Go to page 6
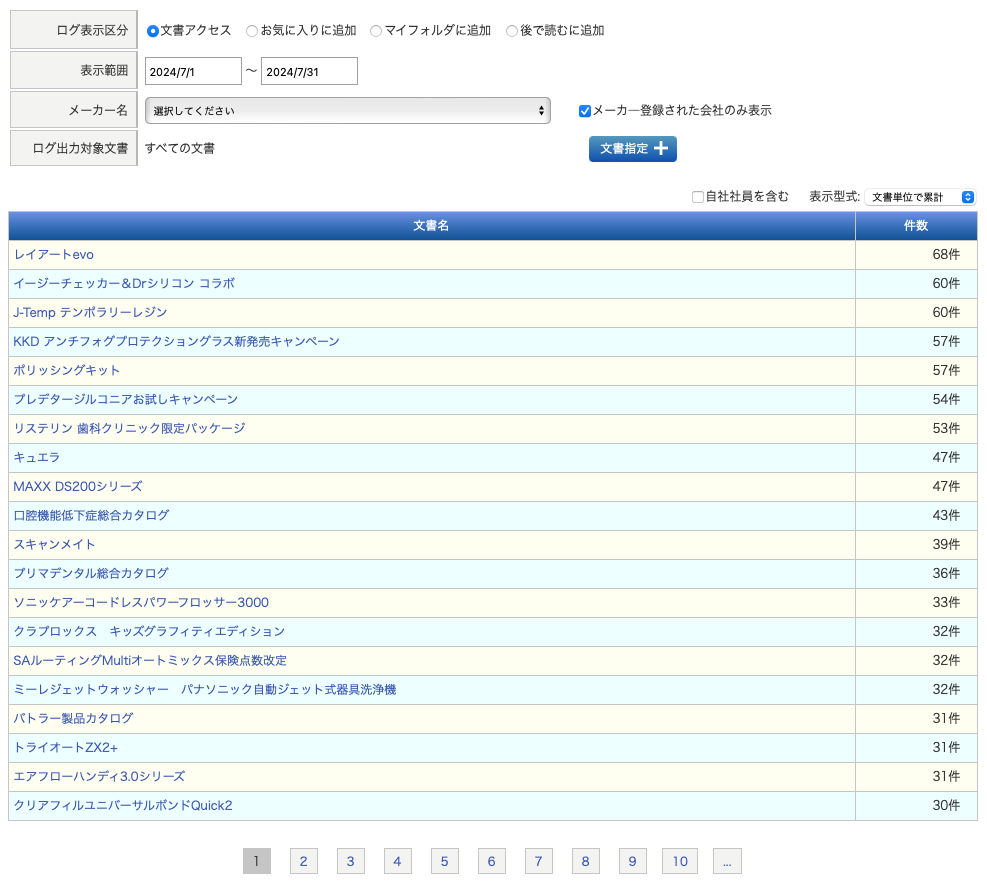 click(492, 861)
